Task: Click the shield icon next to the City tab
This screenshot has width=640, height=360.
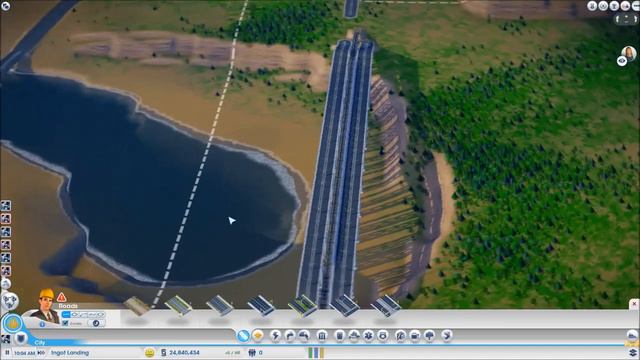Action: click(x=21, y=338)
